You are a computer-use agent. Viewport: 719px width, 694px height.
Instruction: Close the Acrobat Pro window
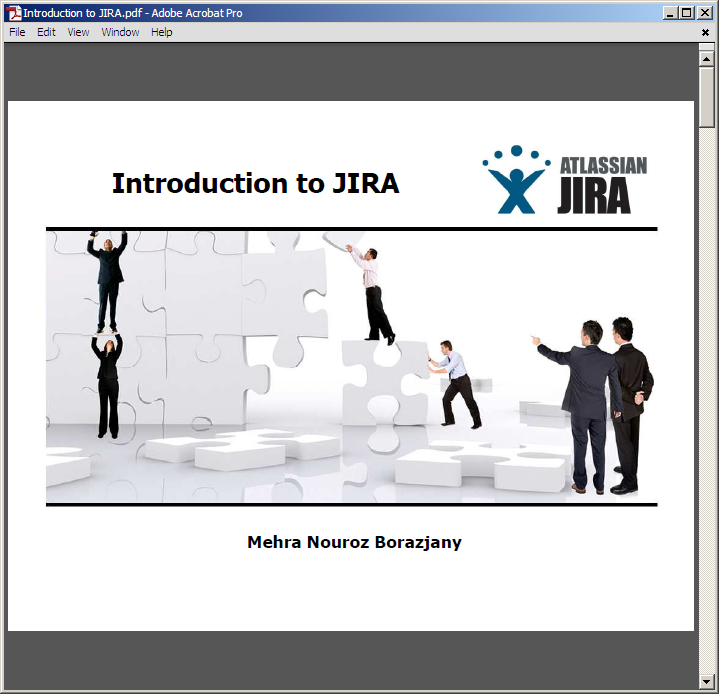coord(704,13)
